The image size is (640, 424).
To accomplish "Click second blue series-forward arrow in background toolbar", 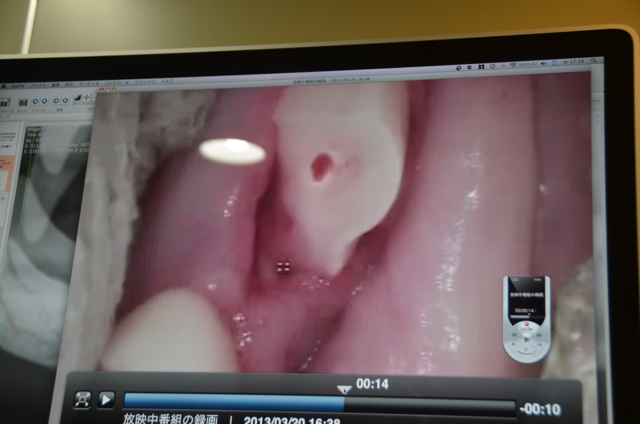I will (44, 101).
